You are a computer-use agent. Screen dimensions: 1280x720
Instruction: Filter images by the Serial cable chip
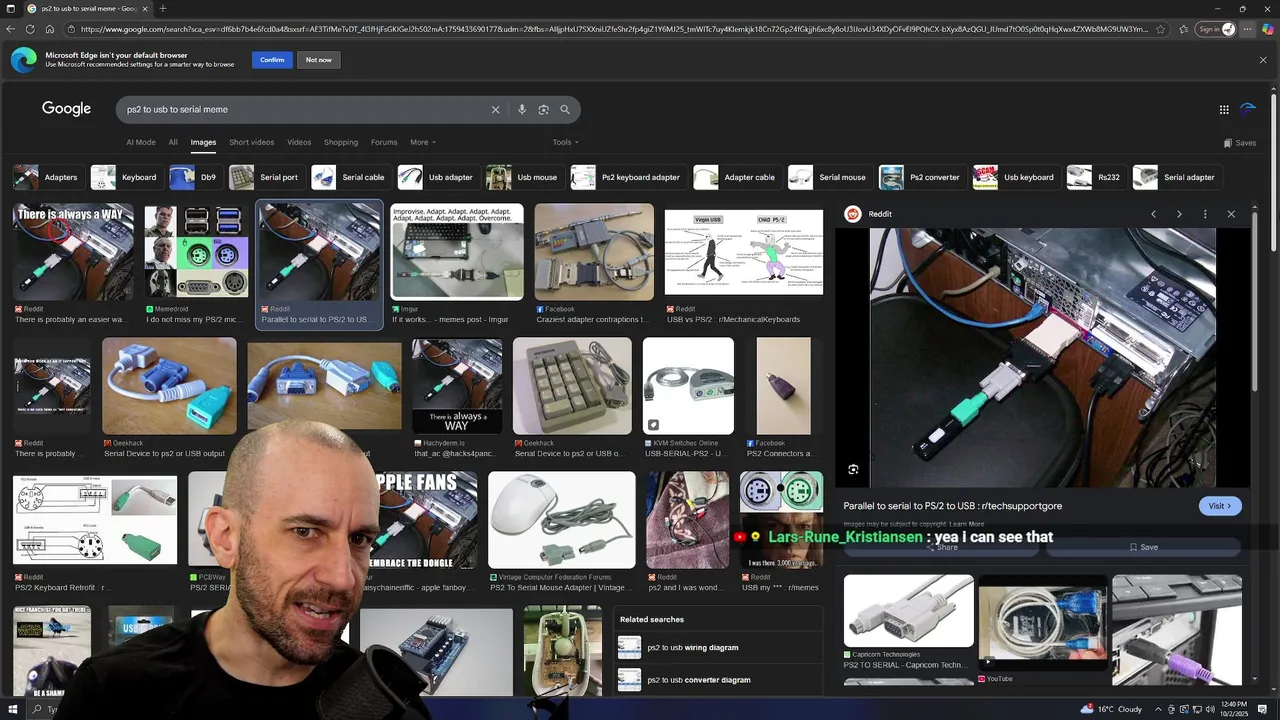349,177
